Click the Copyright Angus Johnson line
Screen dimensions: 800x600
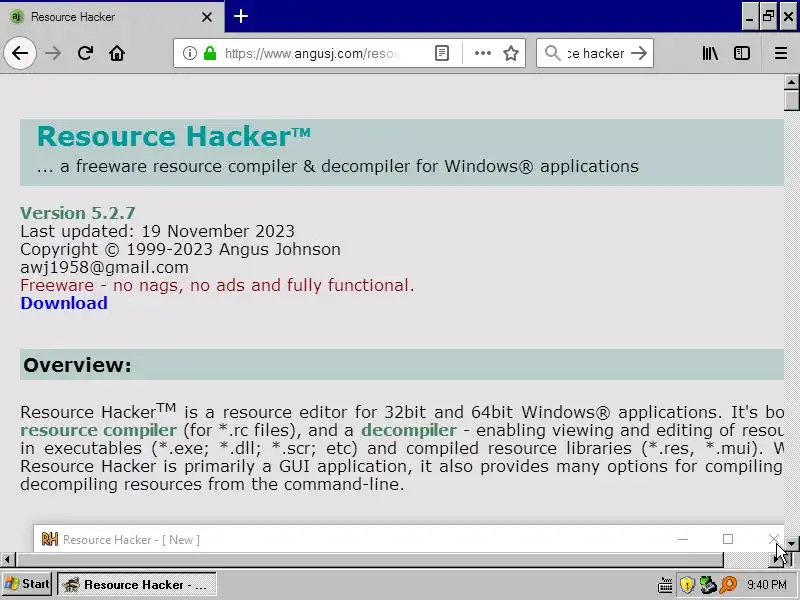click(180, 249)
